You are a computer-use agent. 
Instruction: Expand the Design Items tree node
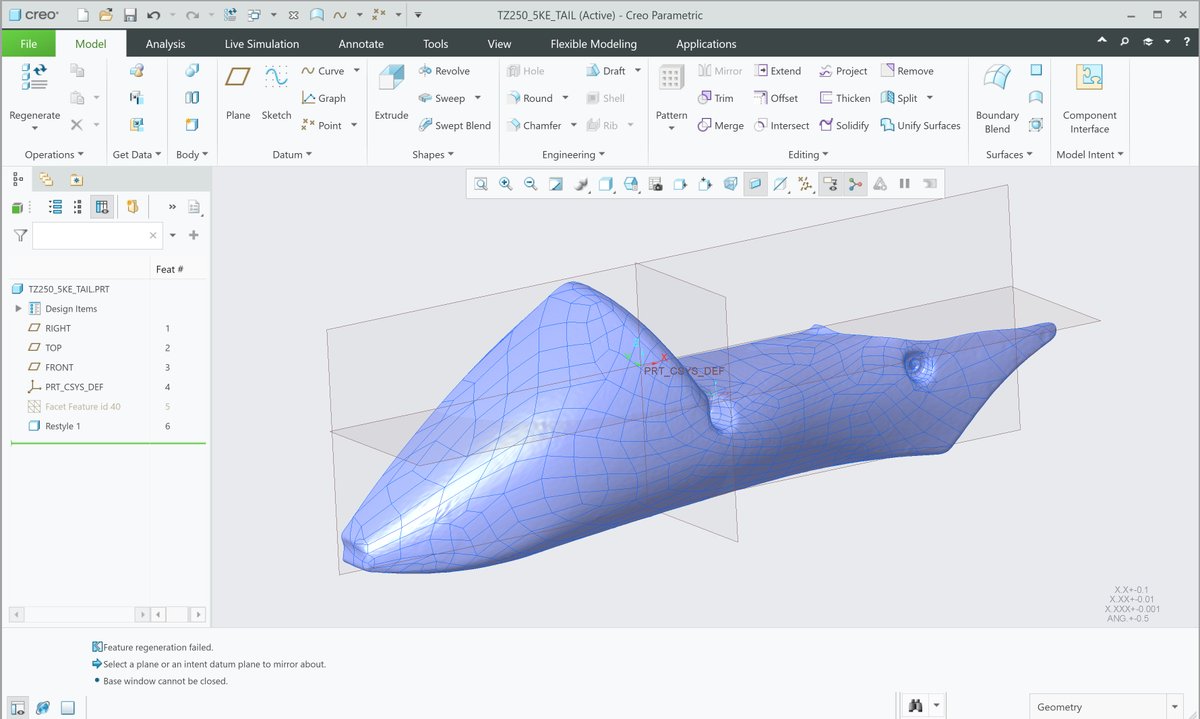pyautogui.click(x=18, y=308)
